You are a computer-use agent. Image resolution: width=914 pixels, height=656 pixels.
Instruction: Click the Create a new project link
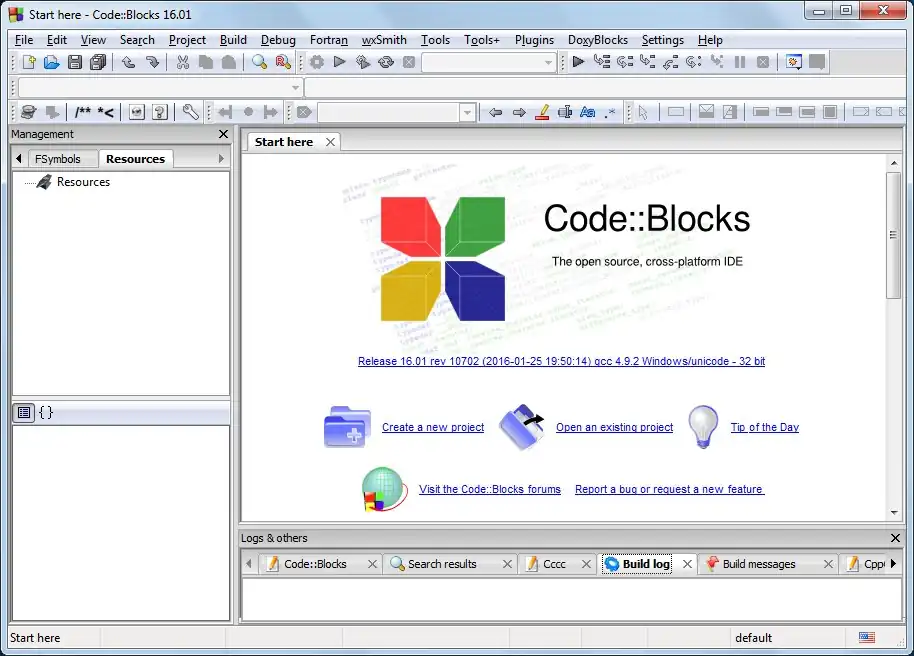pos(432,427)
